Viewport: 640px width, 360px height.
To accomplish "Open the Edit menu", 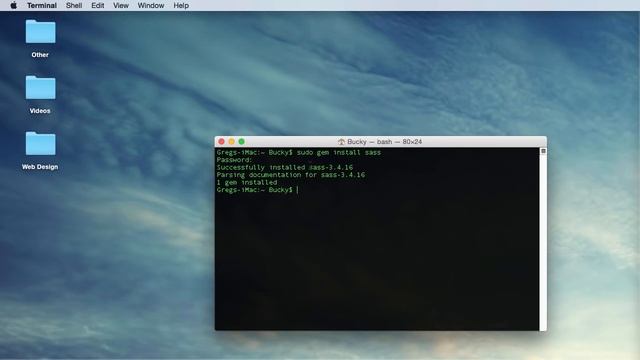I will [98, 5].
